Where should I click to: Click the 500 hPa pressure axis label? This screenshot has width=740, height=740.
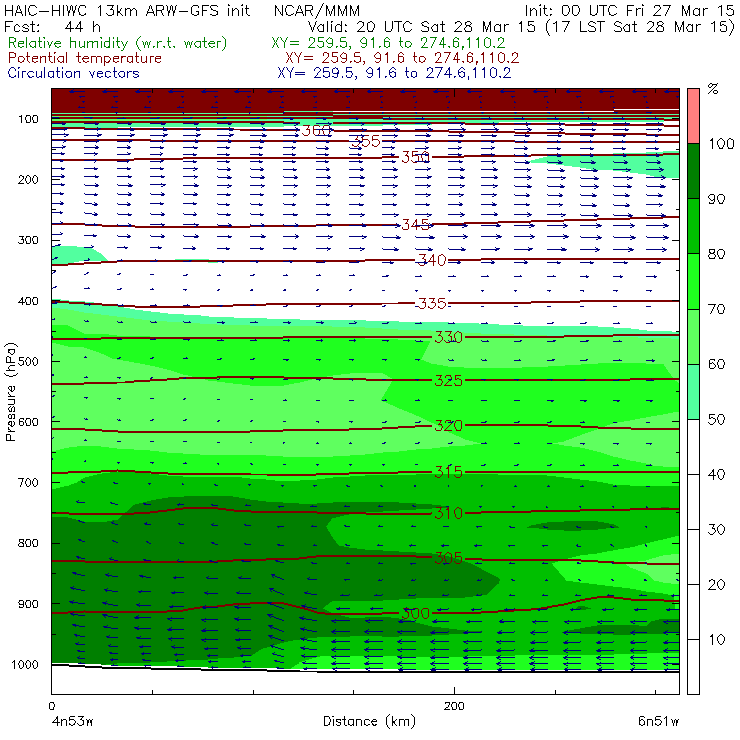pyautogui.click(x=28, y=362)
